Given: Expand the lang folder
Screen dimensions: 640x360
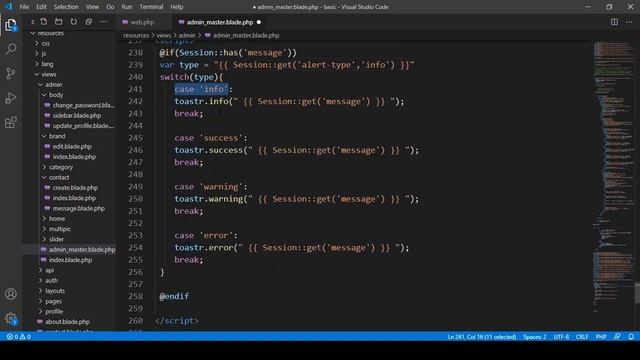Looking at the screenshot, I should [47, 64].
